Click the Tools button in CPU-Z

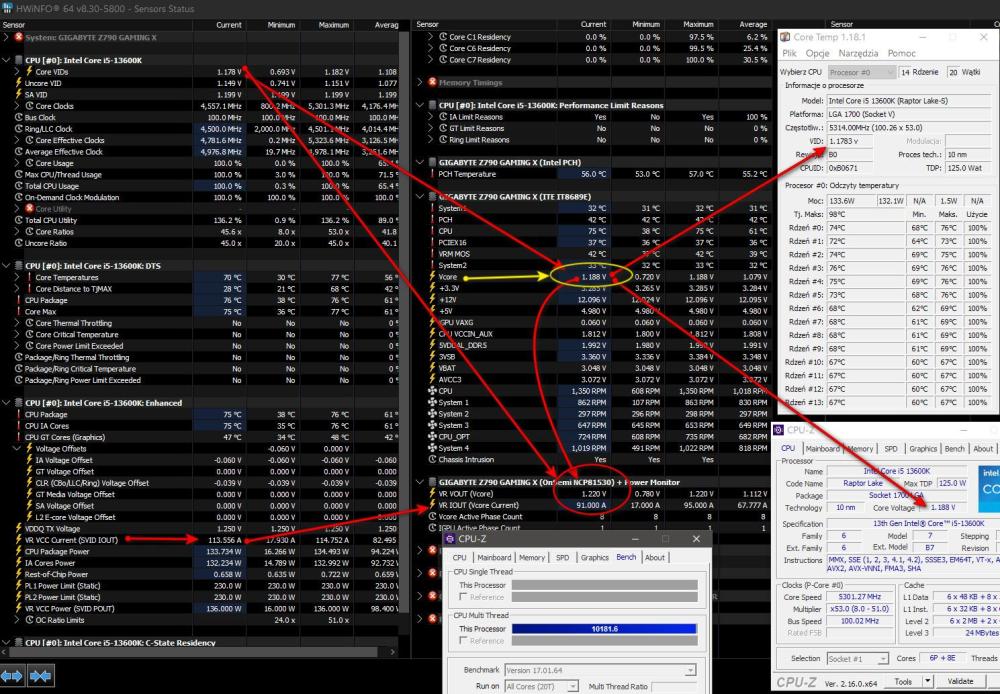pos(902,681)
